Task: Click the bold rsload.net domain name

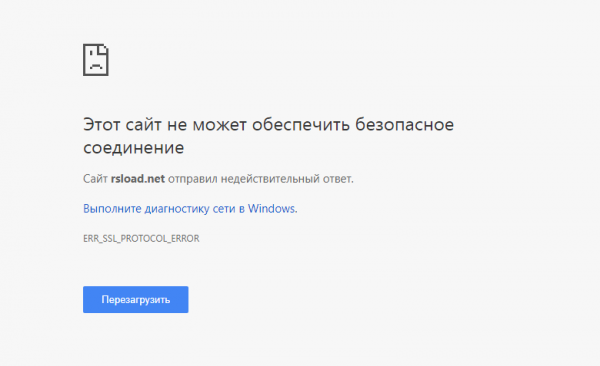Action: 138,179
